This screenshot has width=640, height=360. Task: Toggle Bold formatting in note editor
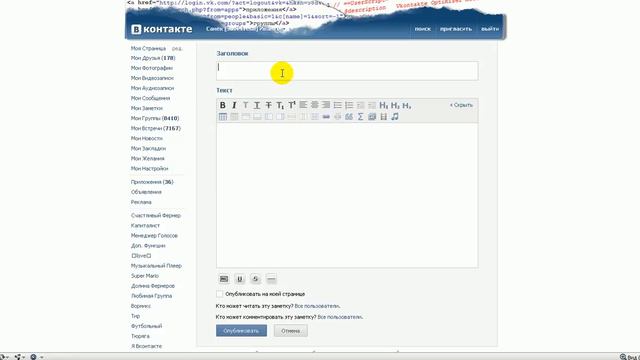(x=222, y=105)
